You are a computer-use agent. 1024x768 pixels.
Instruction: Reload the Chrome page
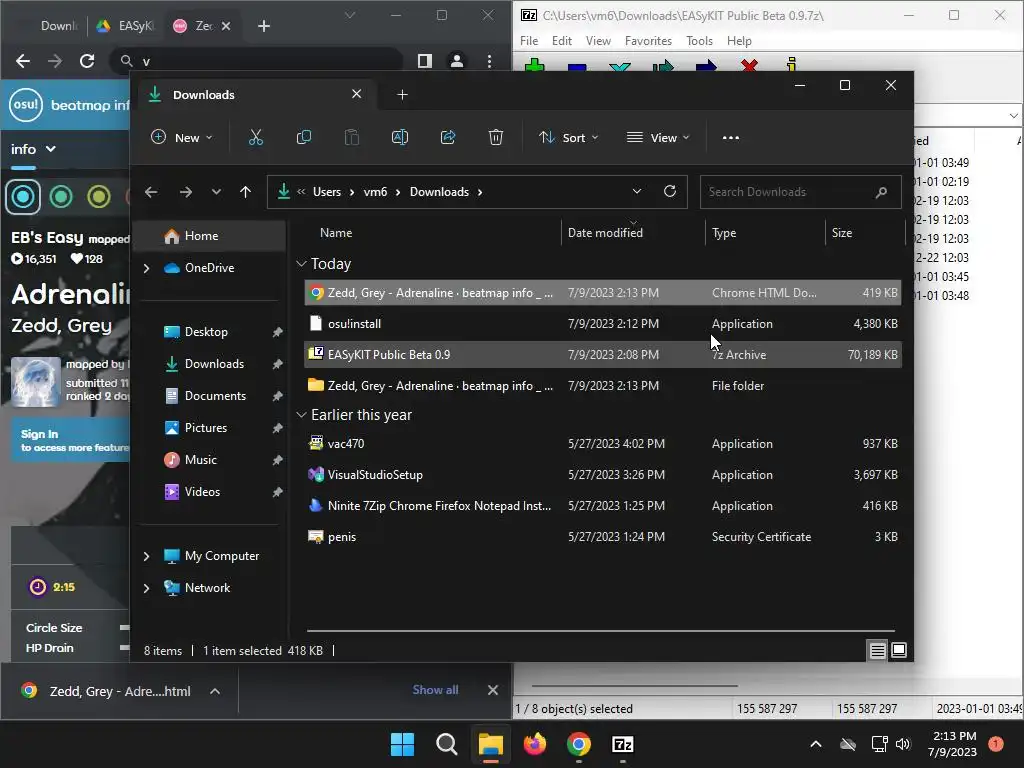coord(87,61)
